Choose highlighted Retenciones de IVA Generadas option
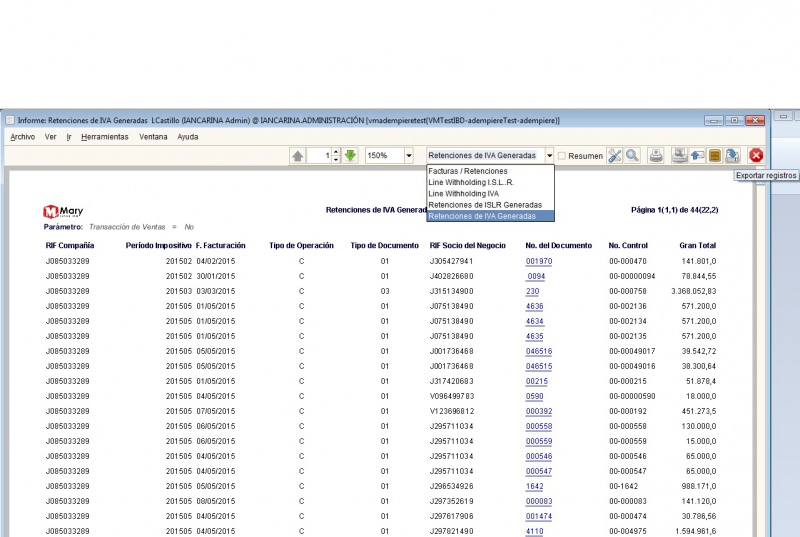This screenshot has height=537, width=800. tap(490, 216)
